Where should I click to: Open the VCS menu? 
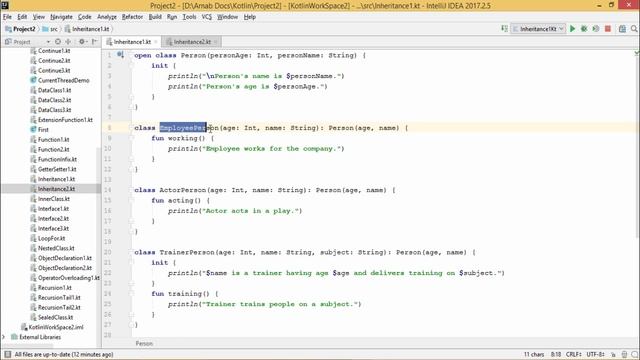pyautogui.click(x=207, y=17)
